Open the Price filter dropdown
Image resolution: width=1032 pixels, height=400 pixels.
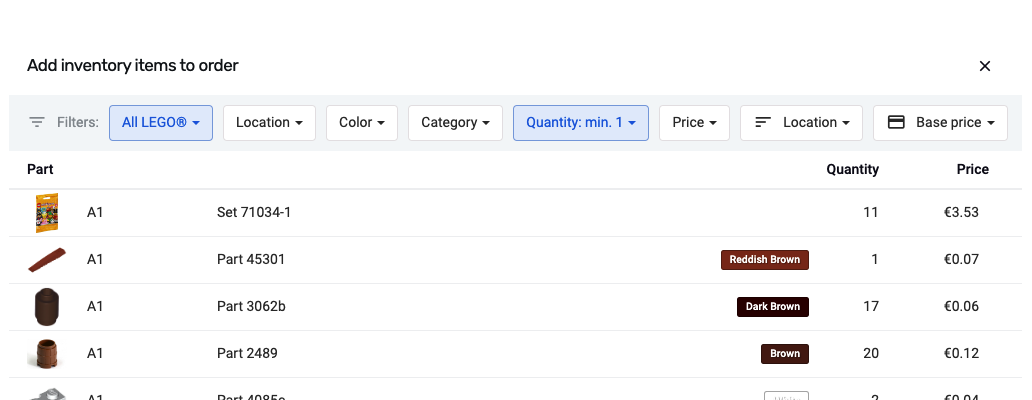694,122
